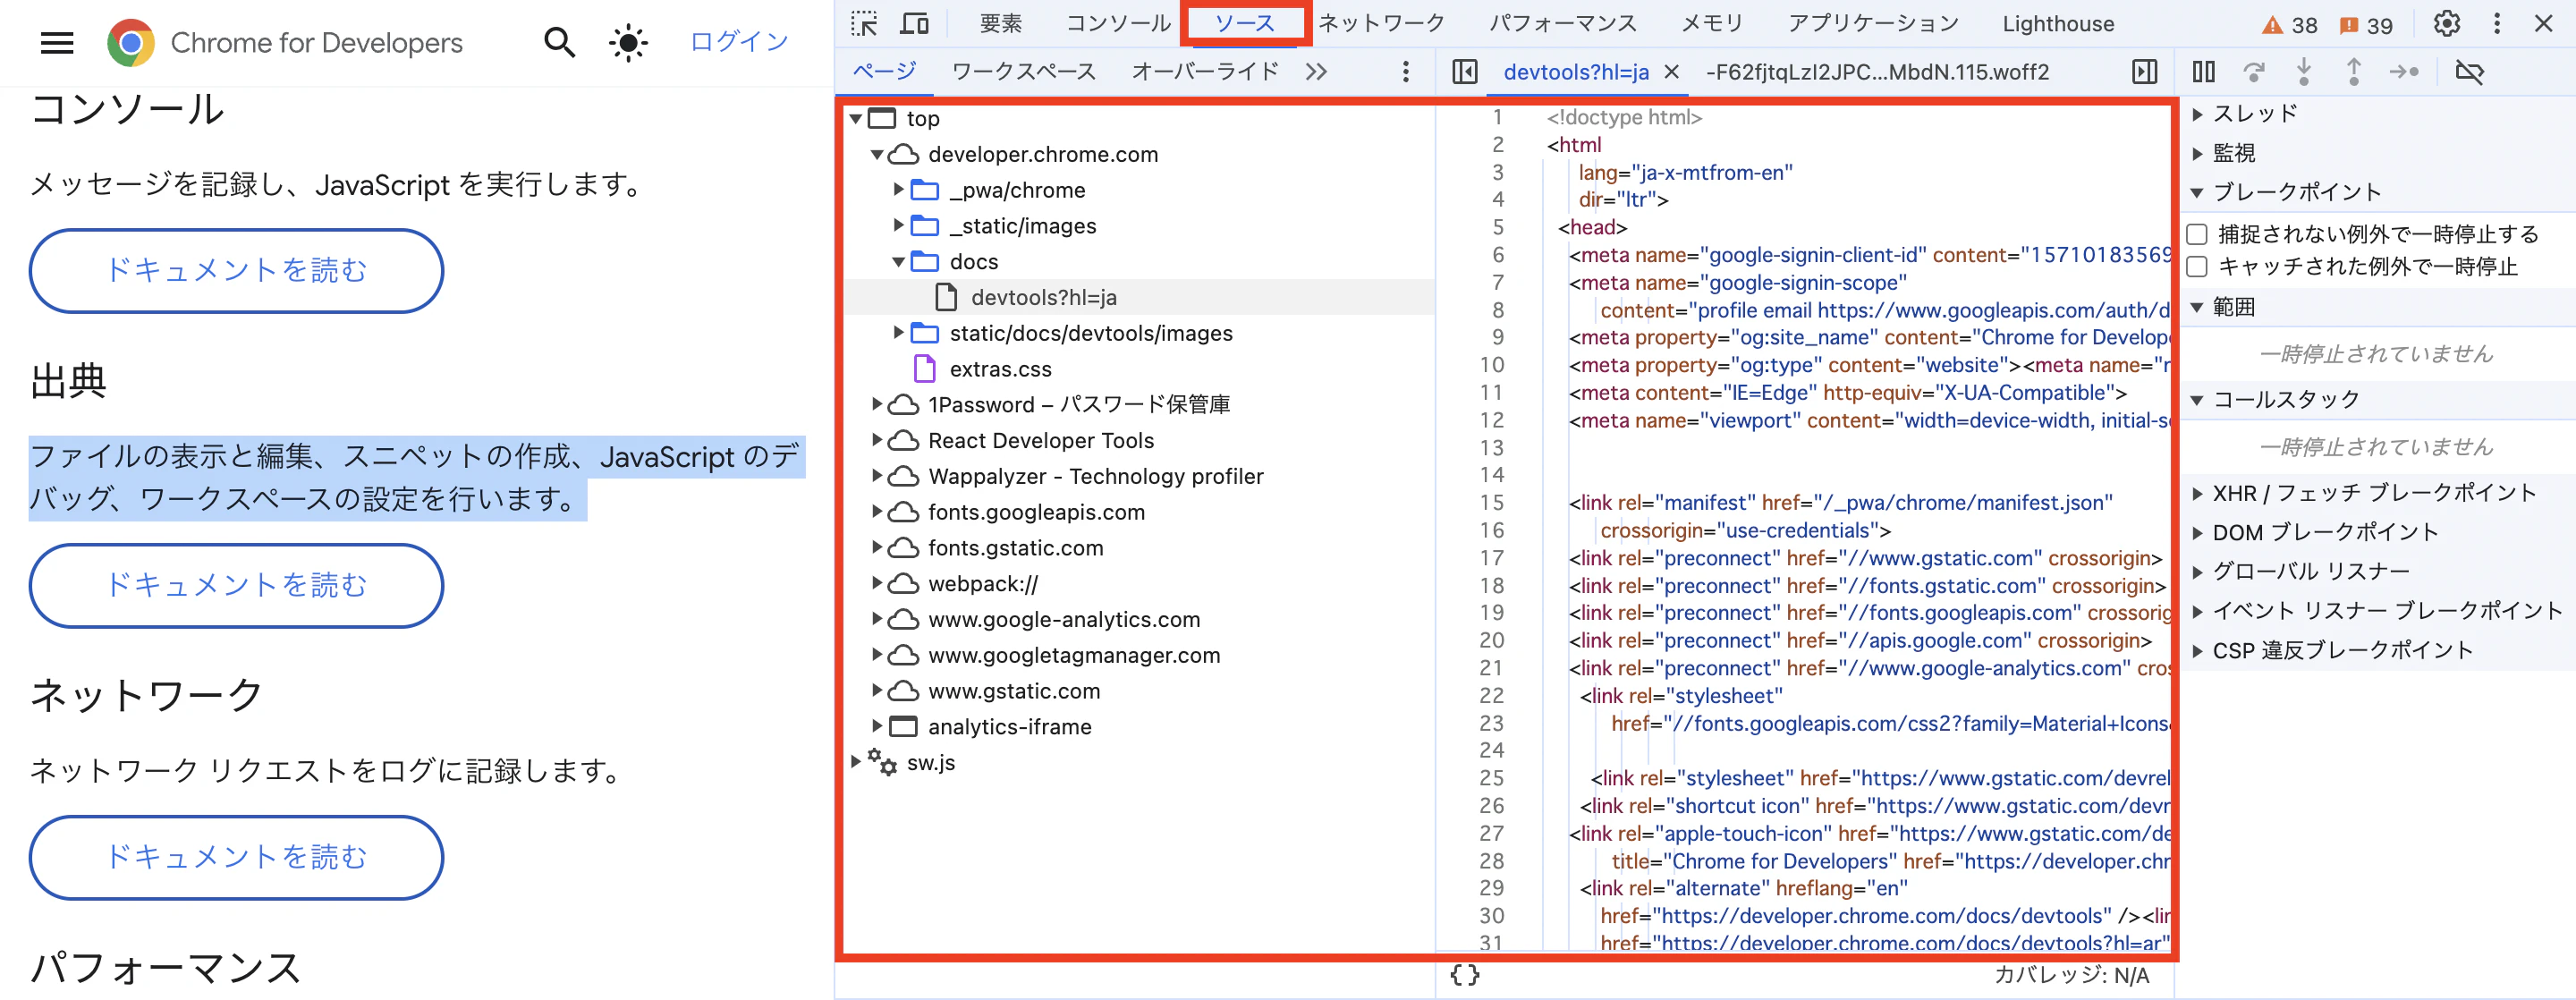2576x1000 pixels.
Task: Toggle the site light/dark theme icon
Action: click(x=627, y=42)
